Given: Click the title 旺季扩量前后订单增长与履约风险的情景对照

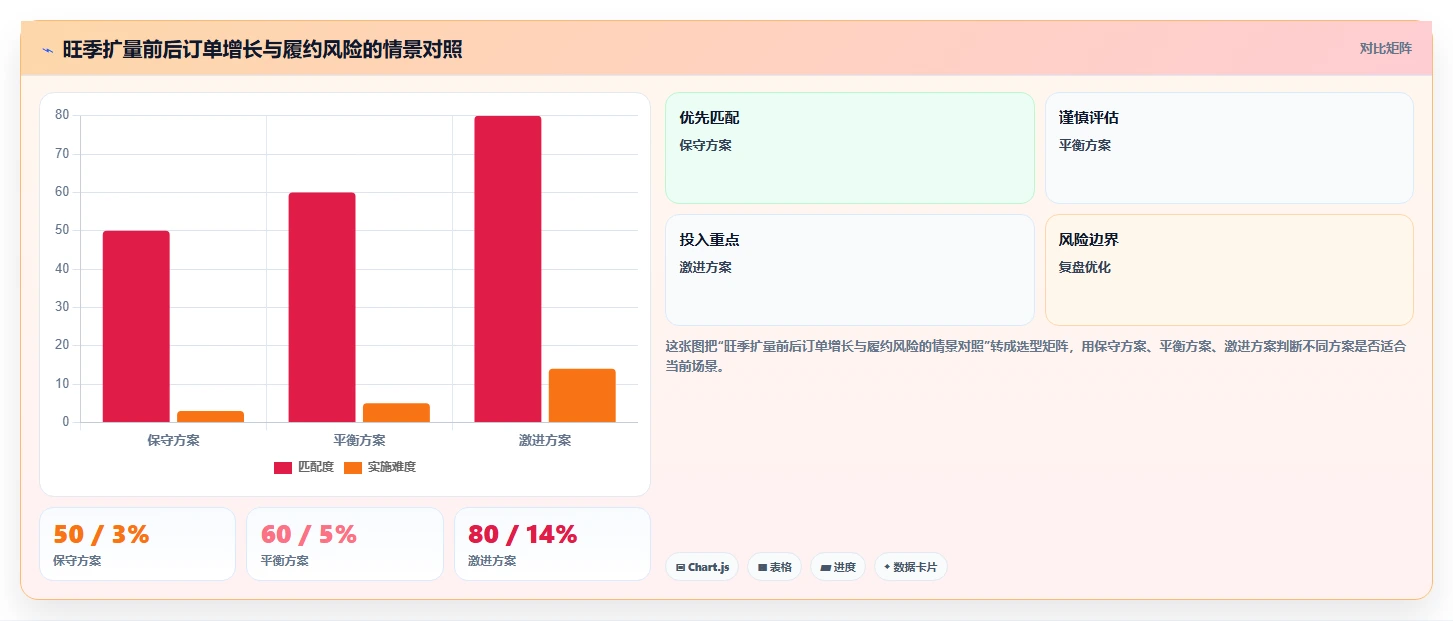Looking at the screenshot, I should [x=262, y=50].
